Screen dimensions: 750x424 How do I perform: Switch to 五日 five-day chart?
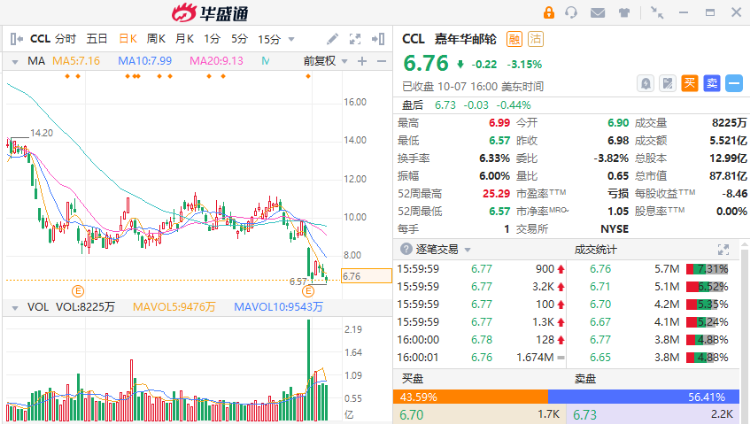(x=97, y=39)
